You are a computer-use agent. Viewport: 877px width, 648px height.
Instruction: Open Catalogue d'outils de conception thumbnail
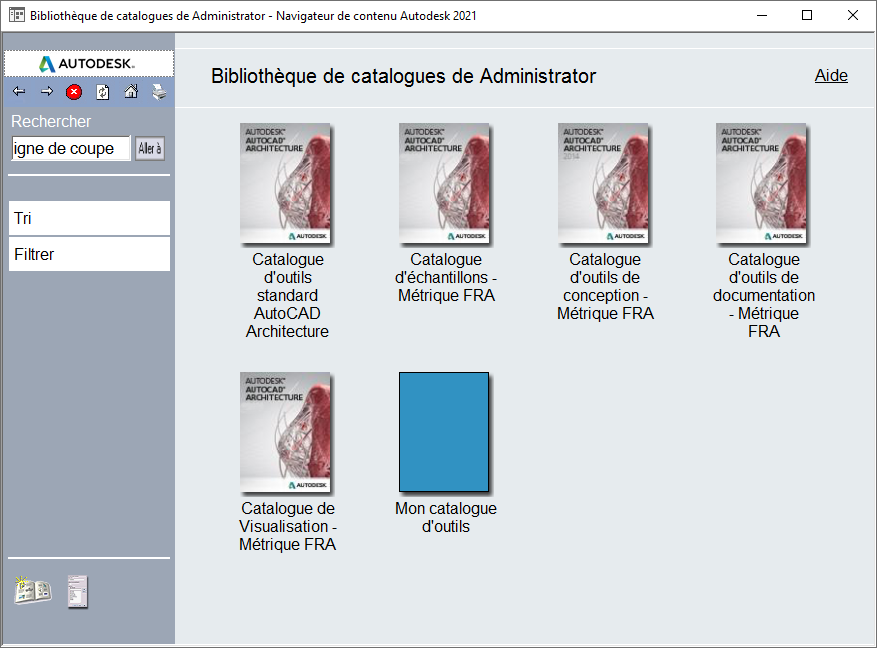click(604, 184)
